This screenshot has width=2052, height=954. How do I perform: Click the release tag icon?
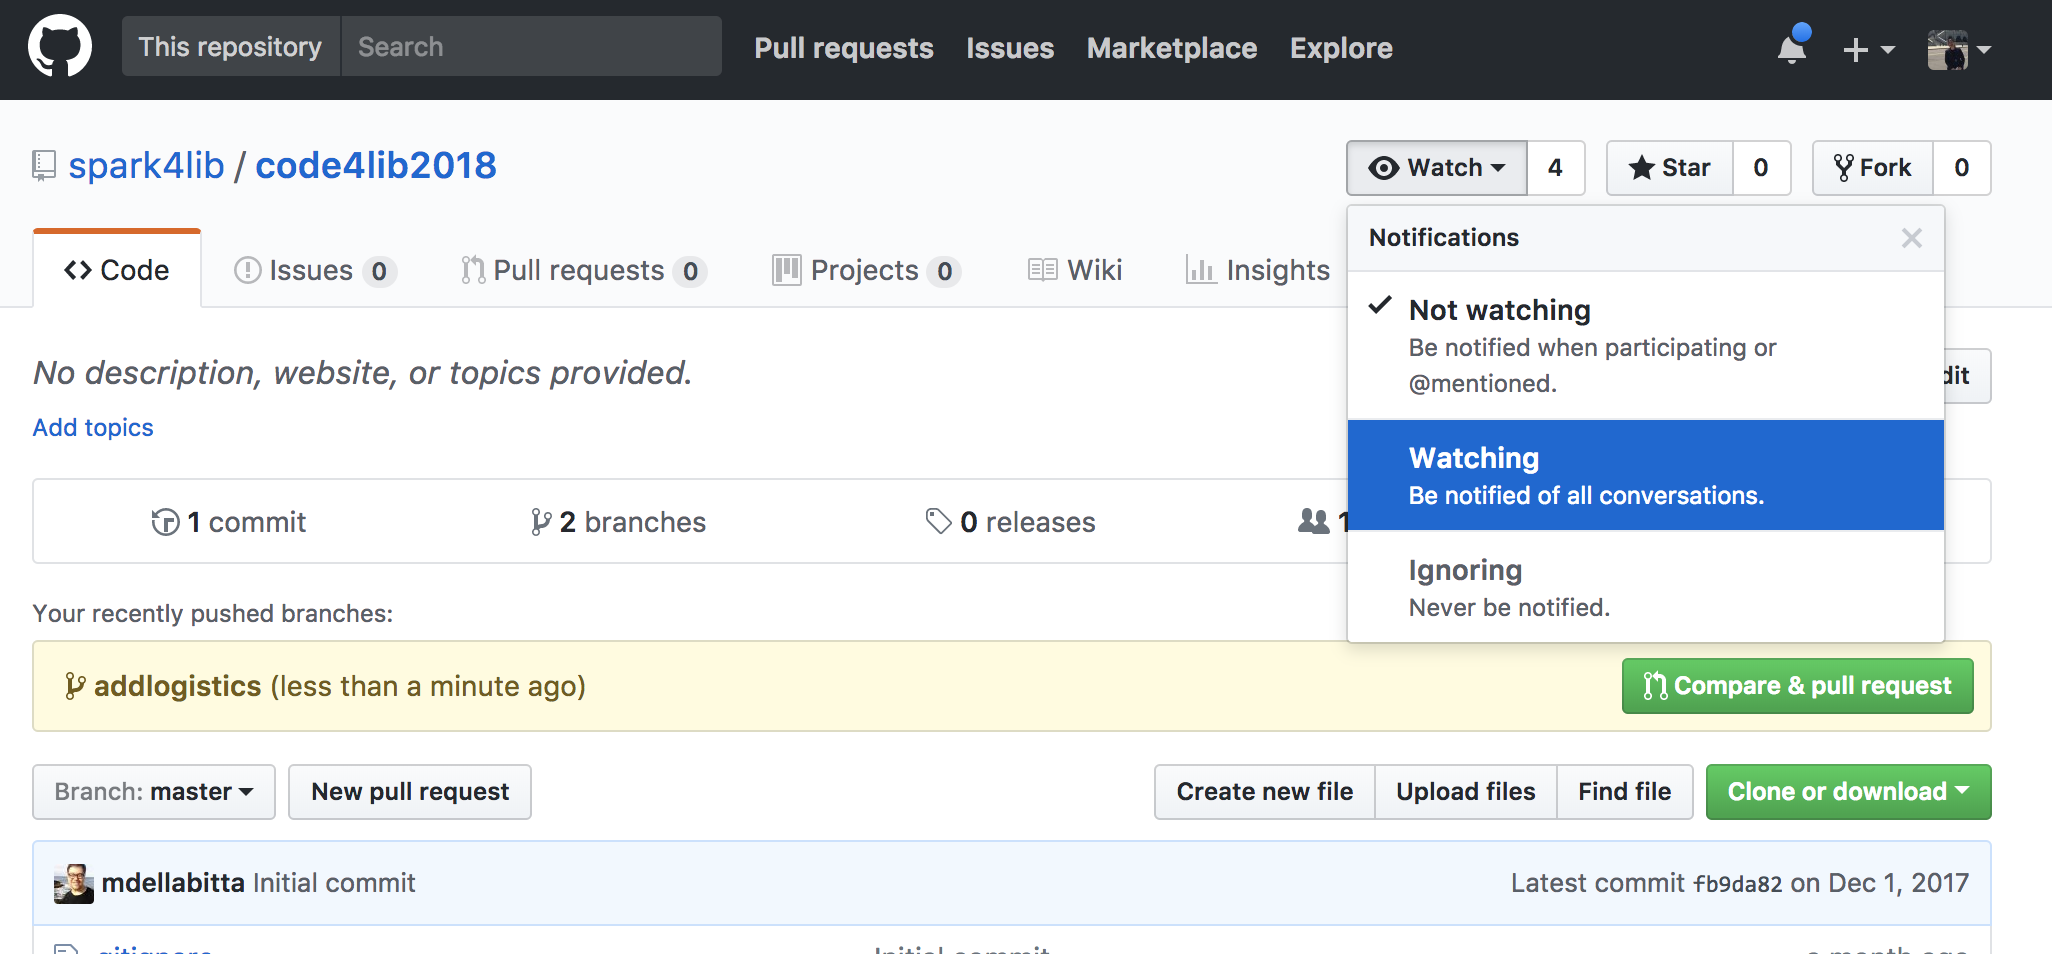(x=938, y=521)
